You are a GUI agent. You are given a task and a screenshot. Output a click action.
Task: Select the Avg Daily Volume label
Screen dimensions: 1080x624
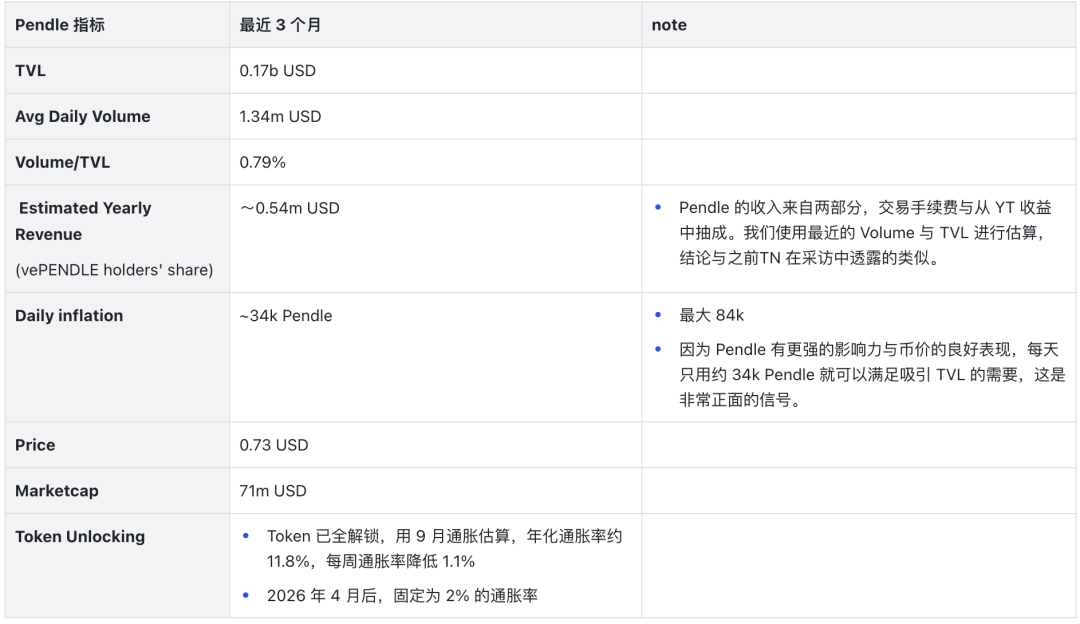pos(83,116)
